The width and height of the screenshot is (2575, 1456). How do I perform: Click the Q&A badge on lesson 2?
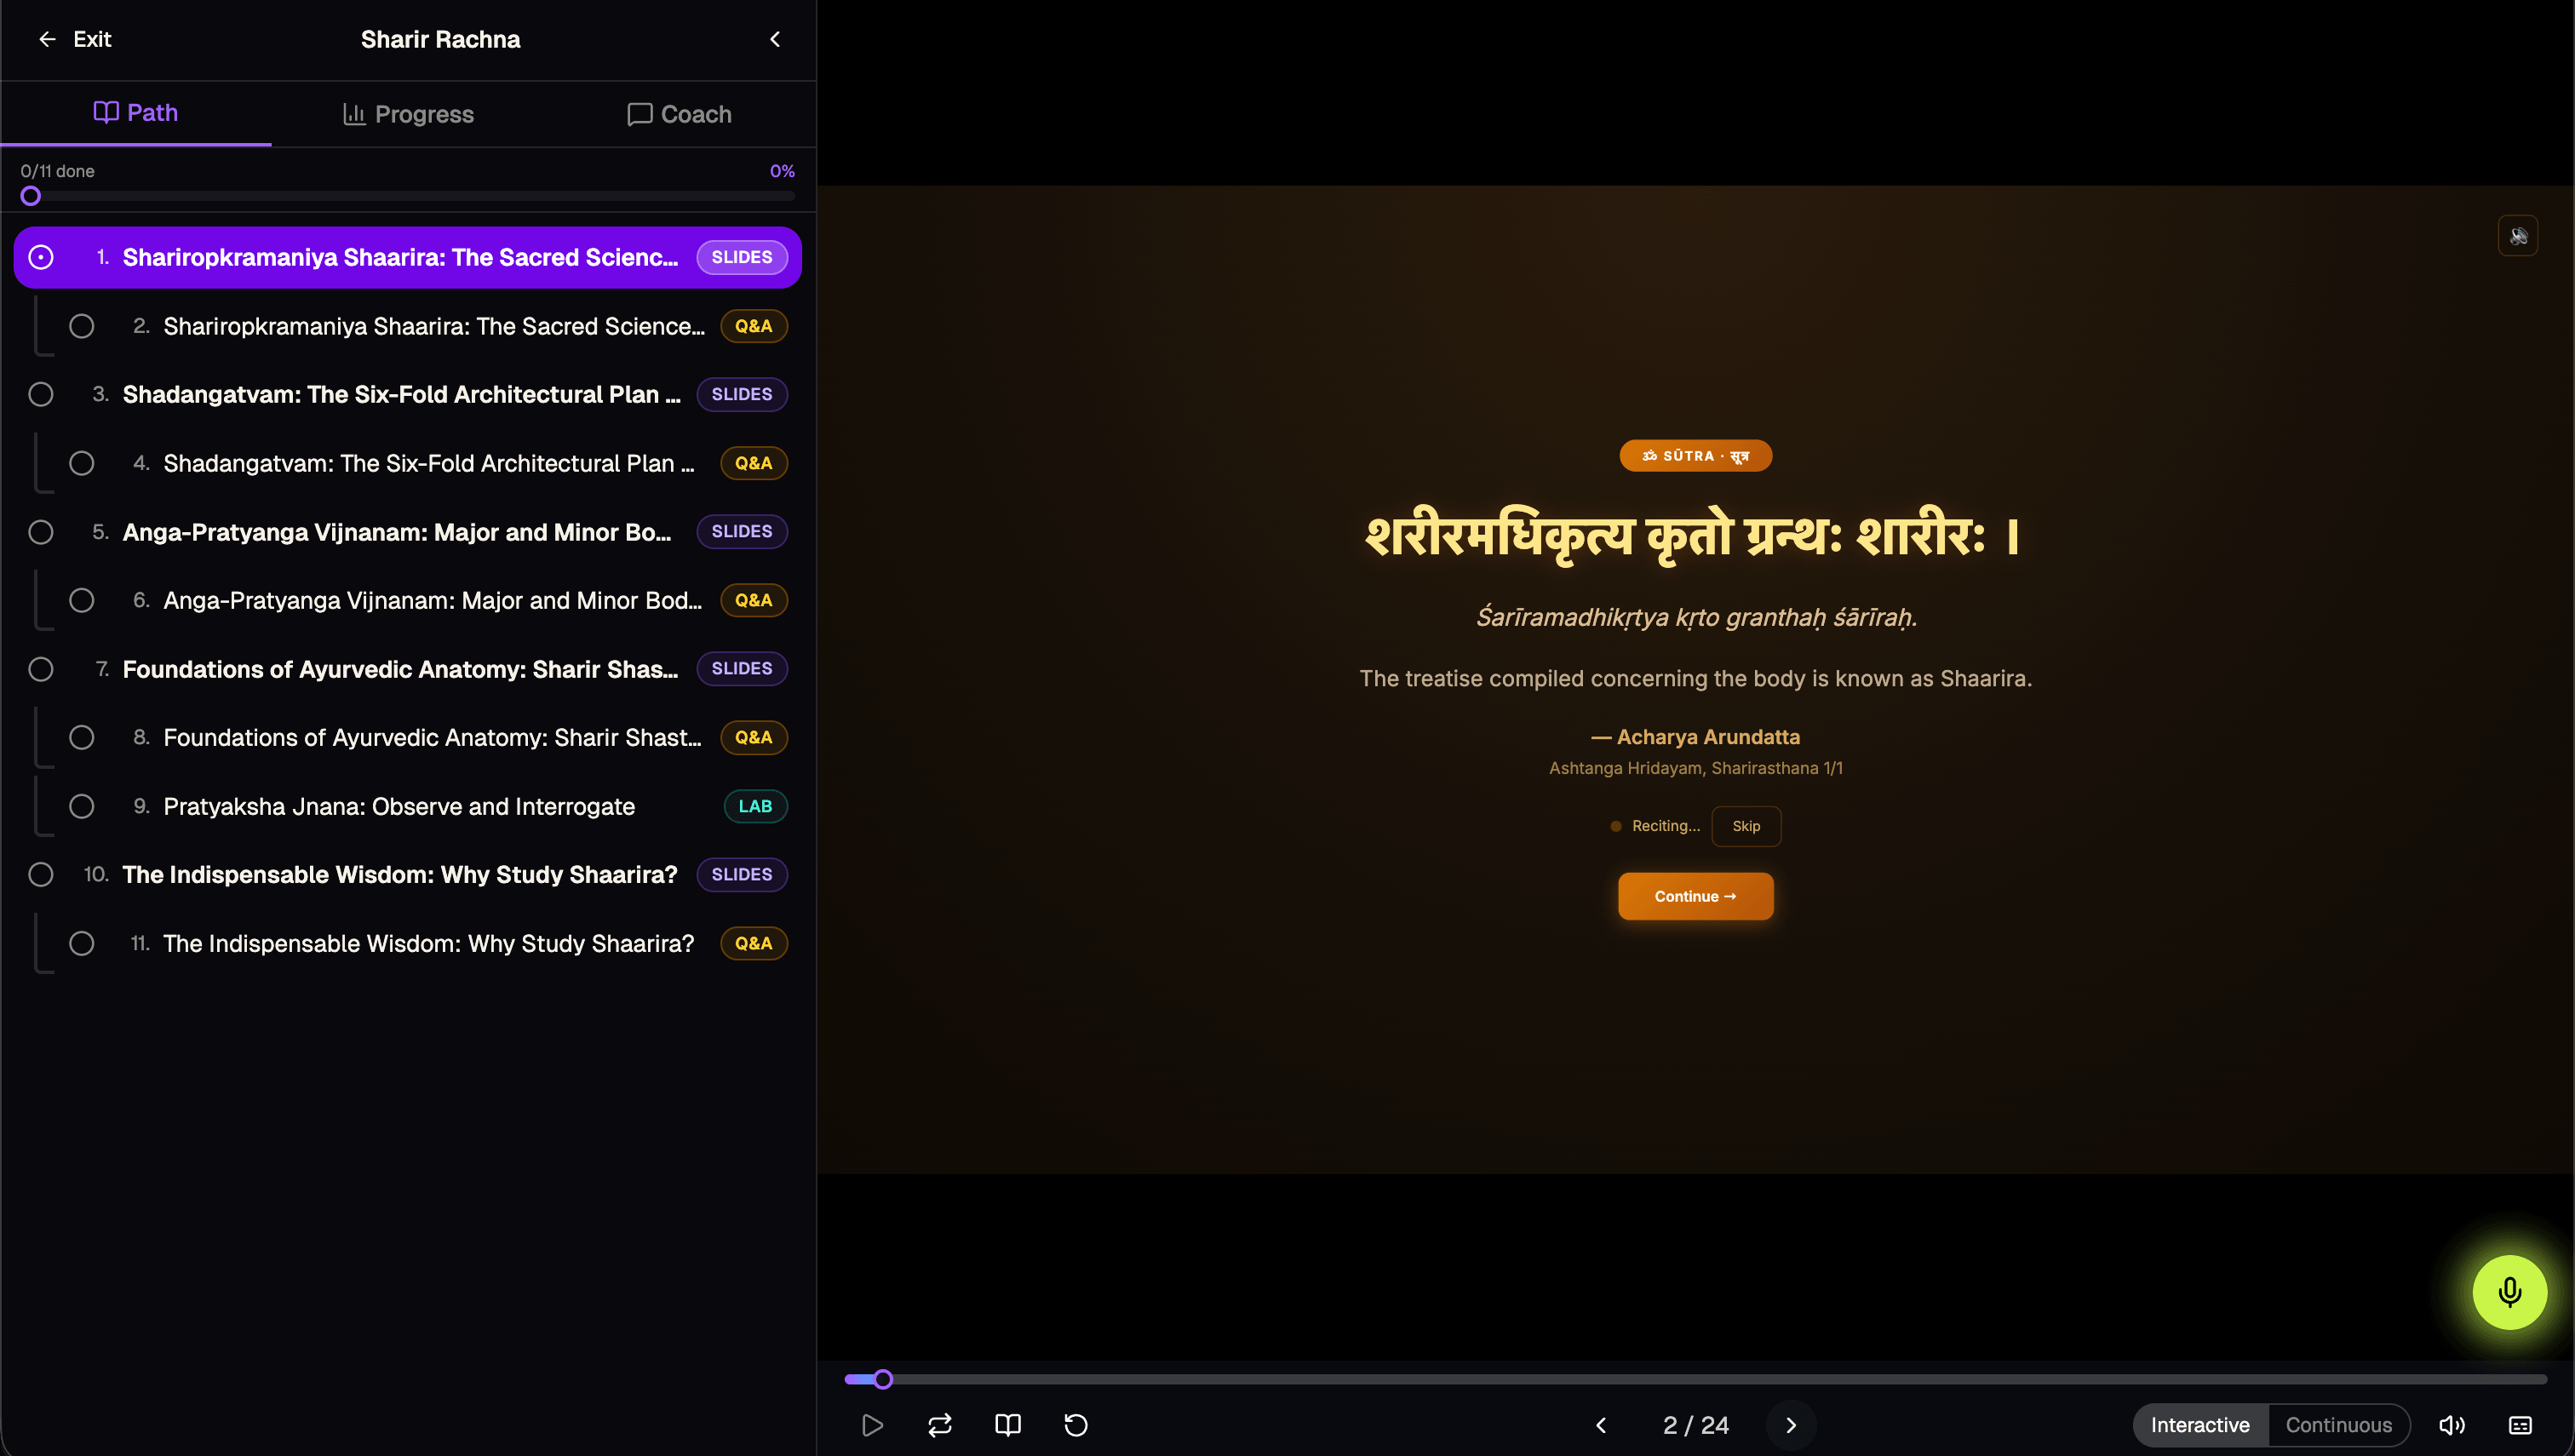point(754,326)
